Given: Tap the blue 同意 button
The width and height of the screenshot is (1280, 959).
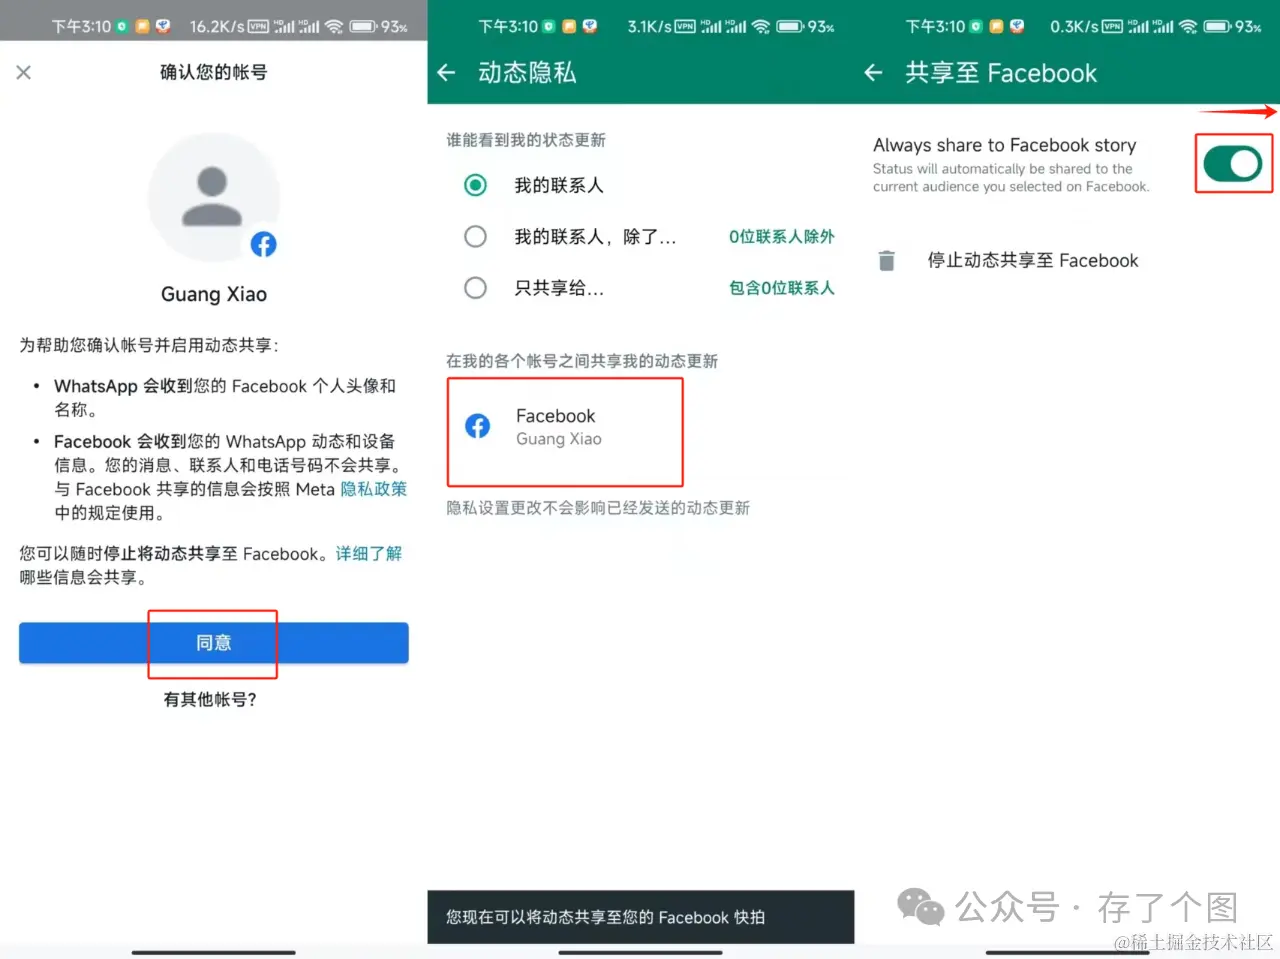Looking at the screenshot, I should click(x=214, y=643).
